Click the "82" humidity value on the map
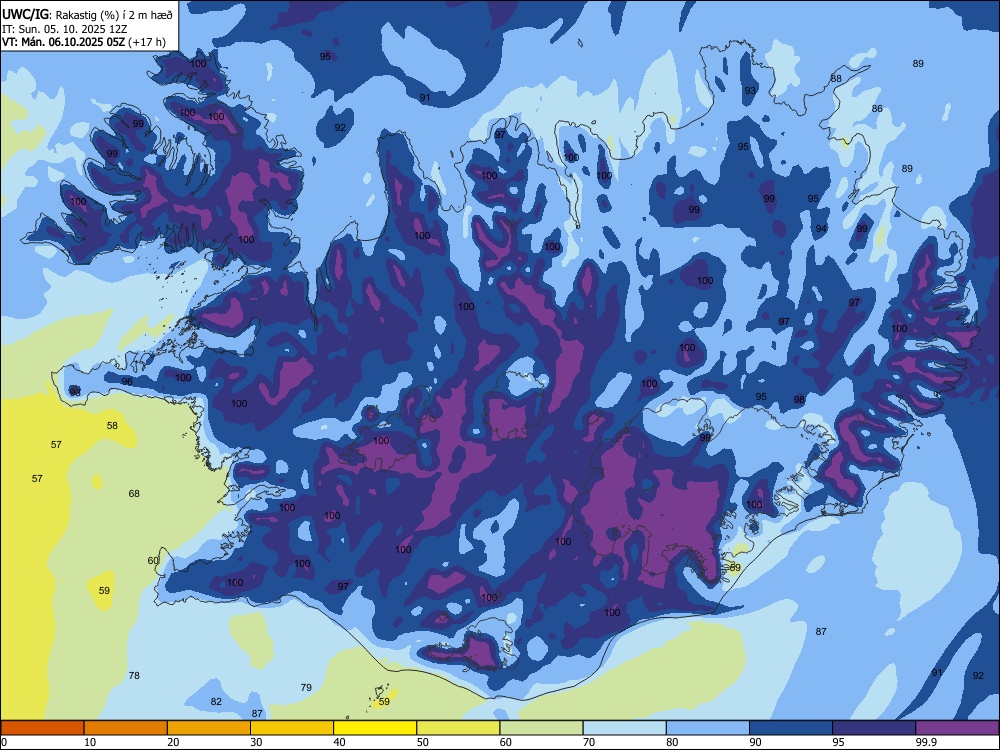The height and width of the screenshot is (750, 1000). click(216, 702)
